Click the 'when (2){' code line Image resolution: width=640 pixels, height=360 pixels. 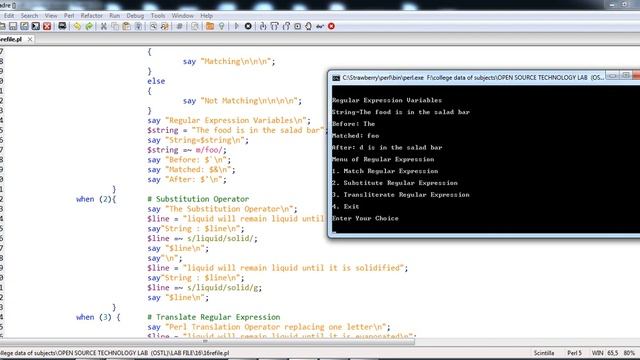[x=96, y=199]
